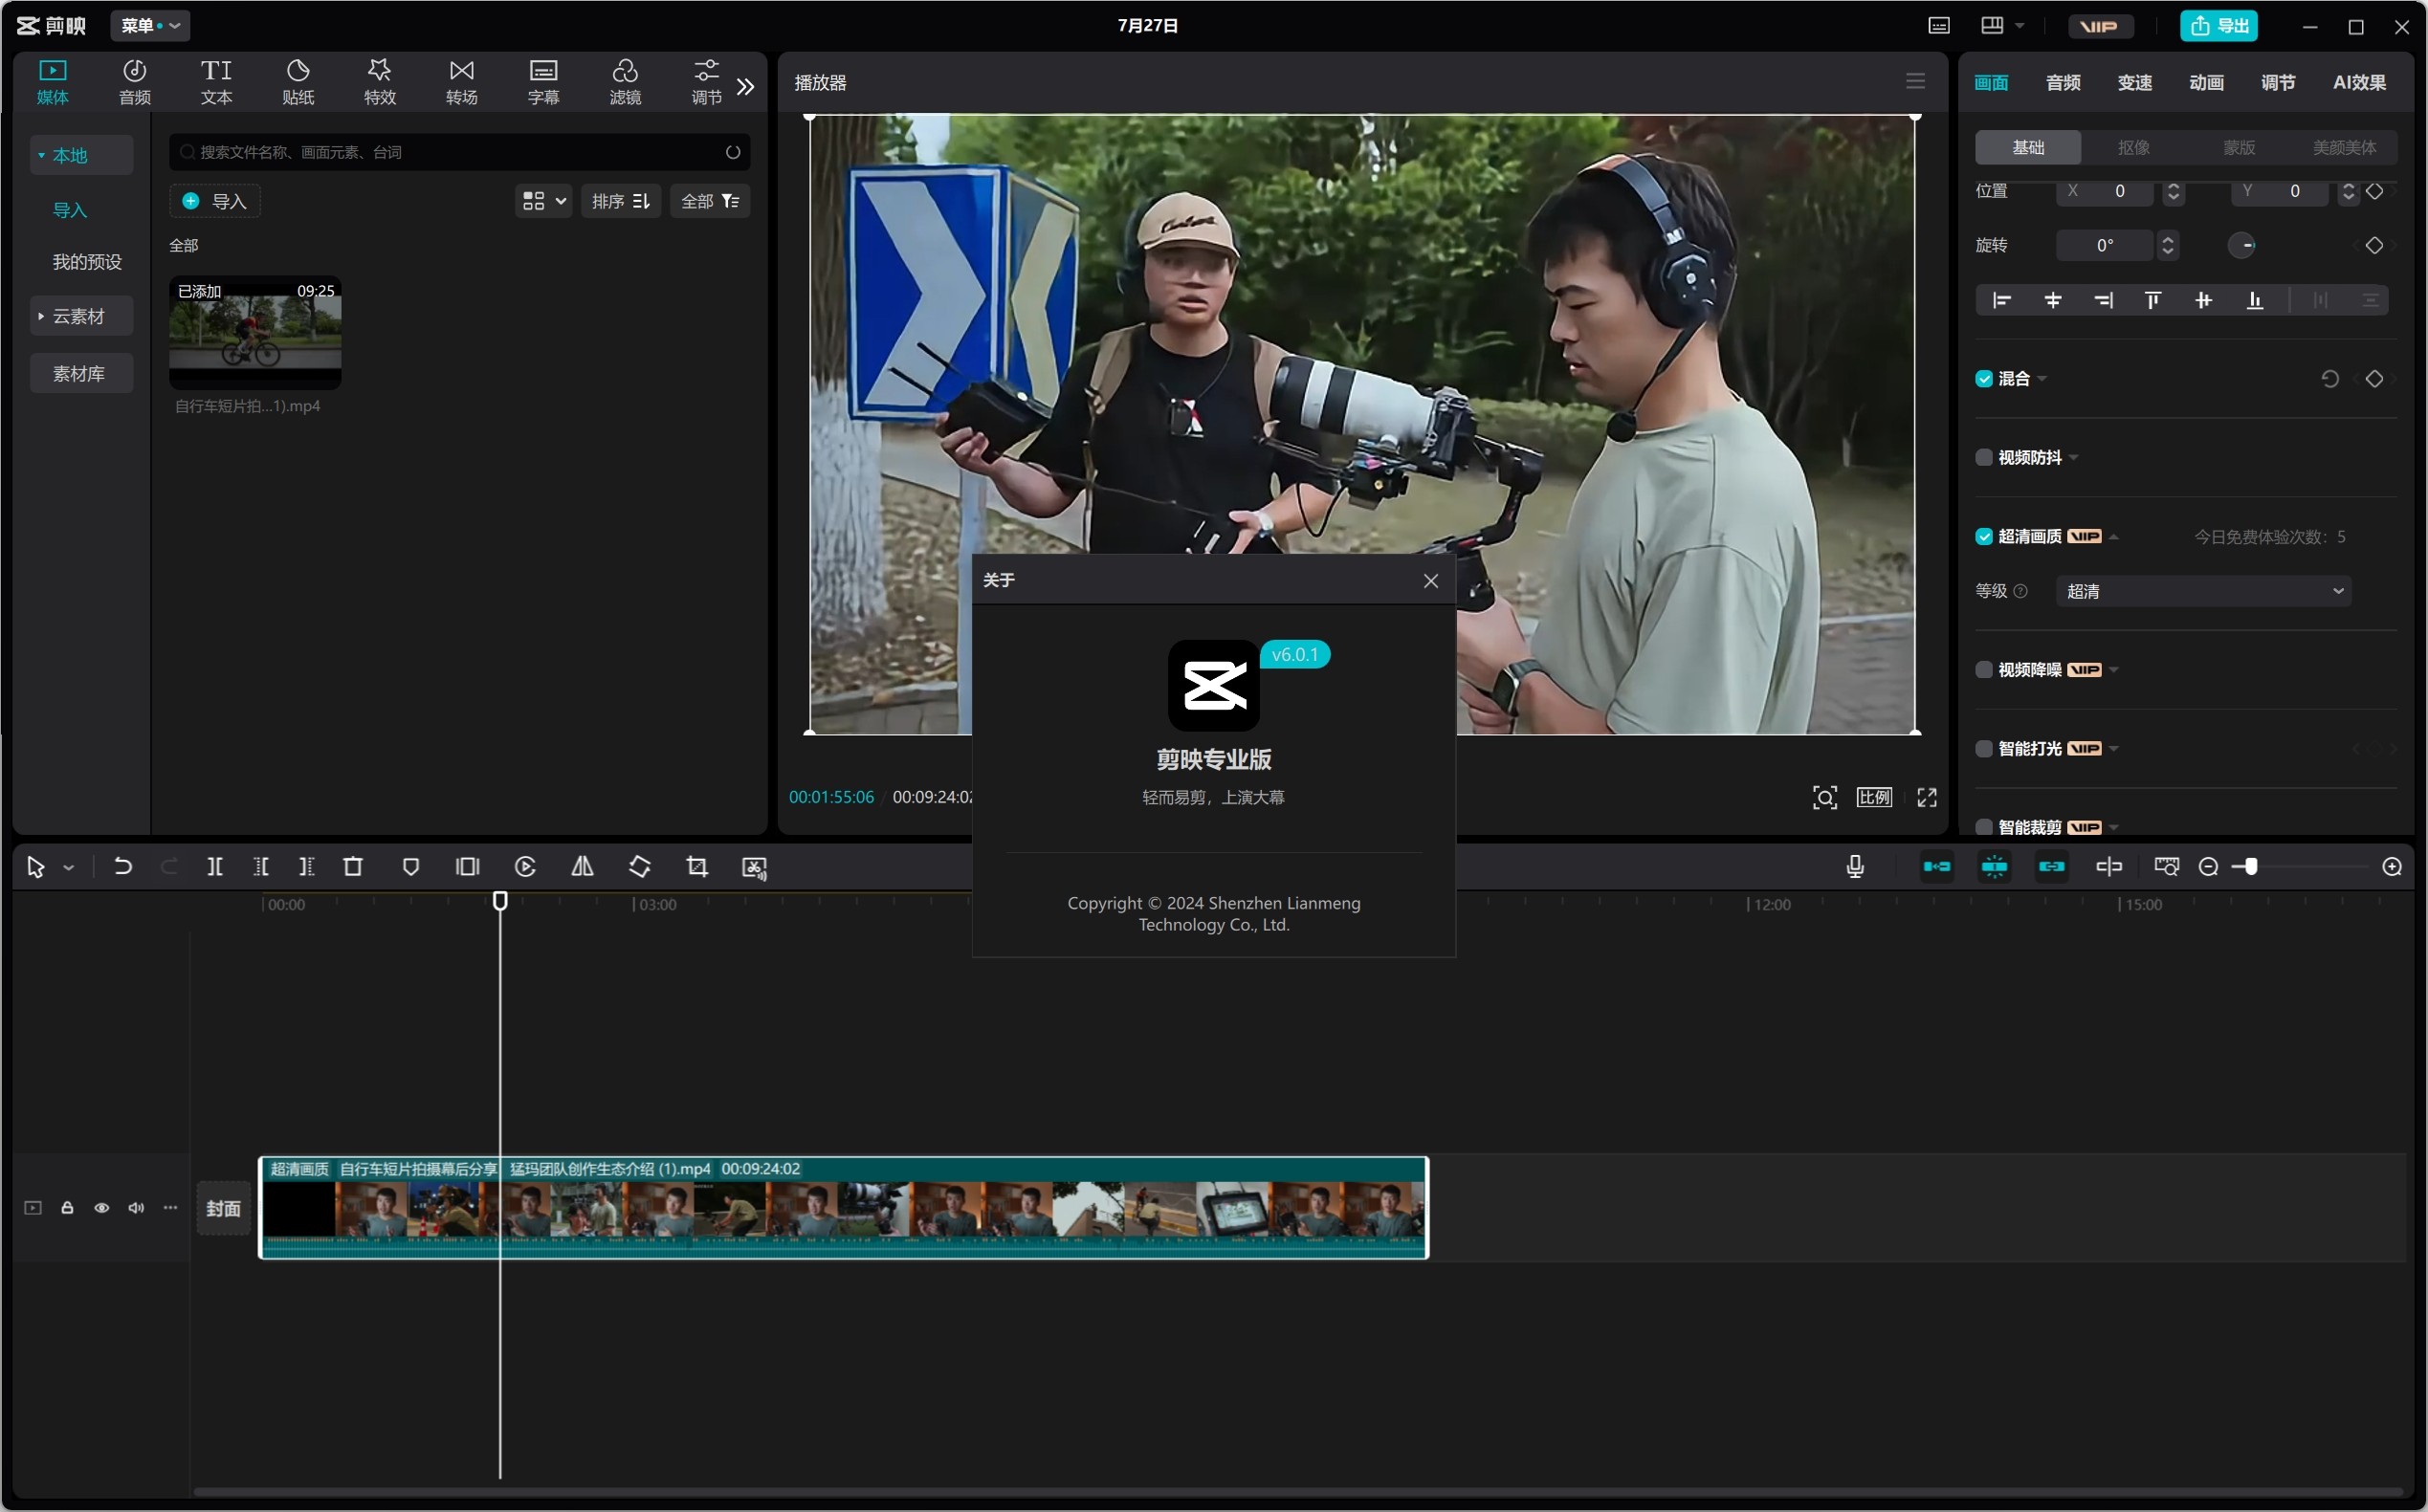Click the fullscreen preview icon
This screenshot has width=2428, height=1512.
[1927, 797]
